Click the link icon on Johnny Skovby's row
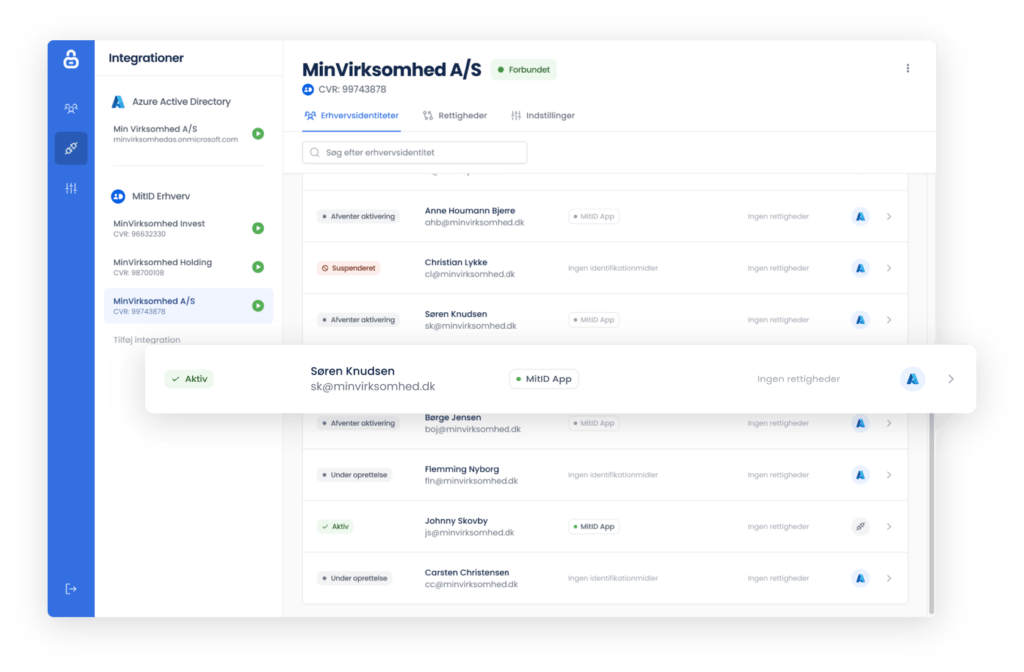The height and width of the screenshot is (672, 1024). (860, 526)
